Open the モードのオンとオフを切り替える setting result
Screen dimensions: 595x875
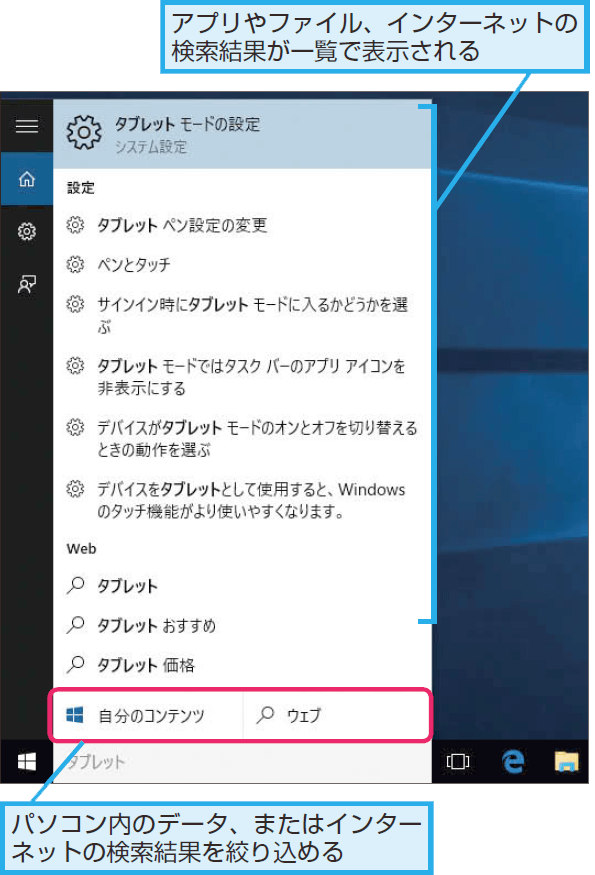[242, 439]
